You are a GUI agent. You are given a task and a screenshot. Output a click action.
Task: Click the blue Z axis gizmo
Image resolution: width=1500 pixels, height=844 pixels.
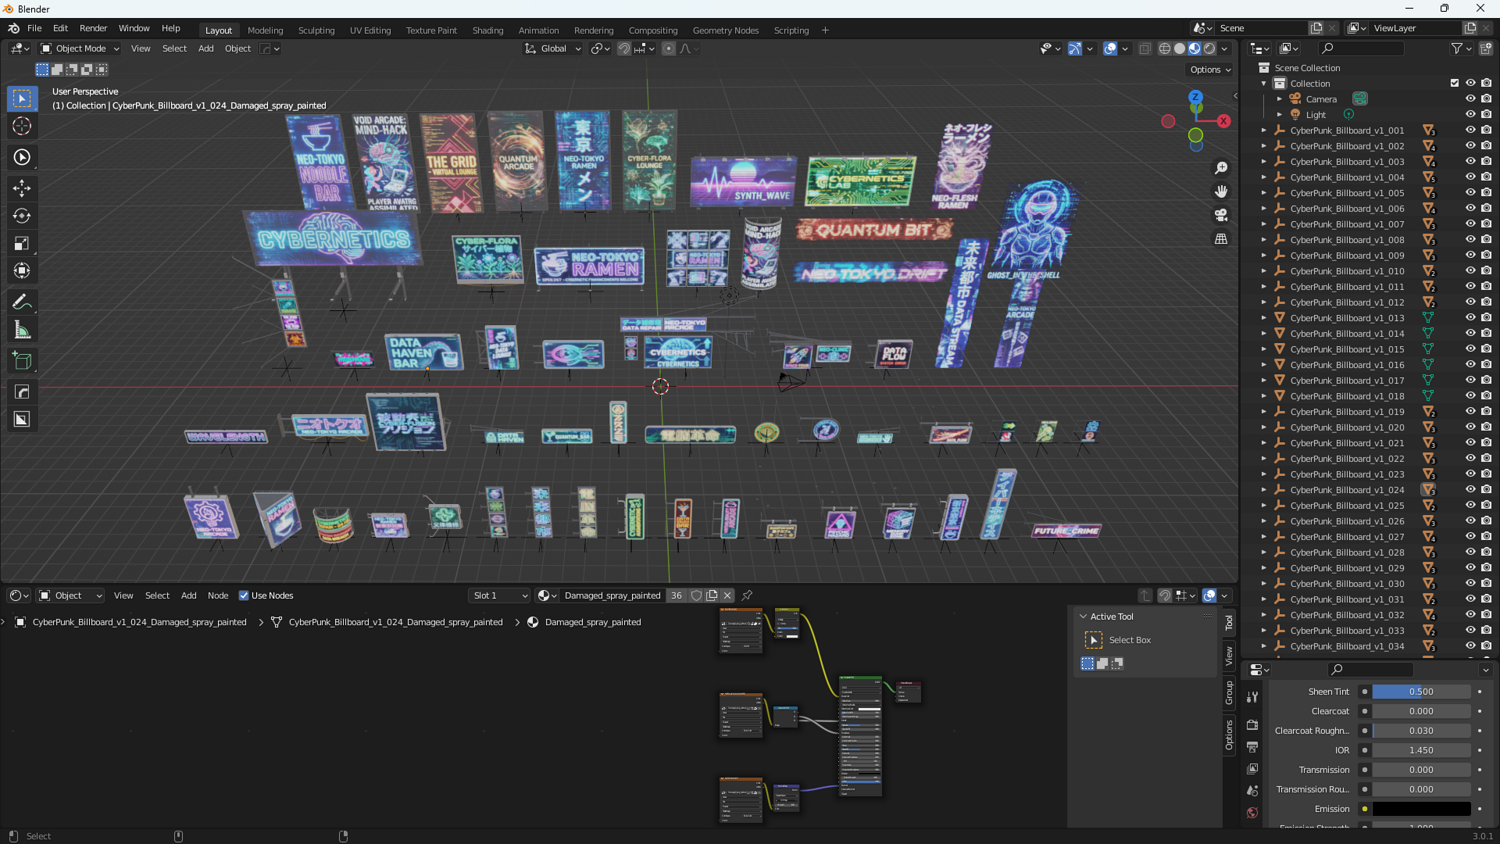(1196, 97)
